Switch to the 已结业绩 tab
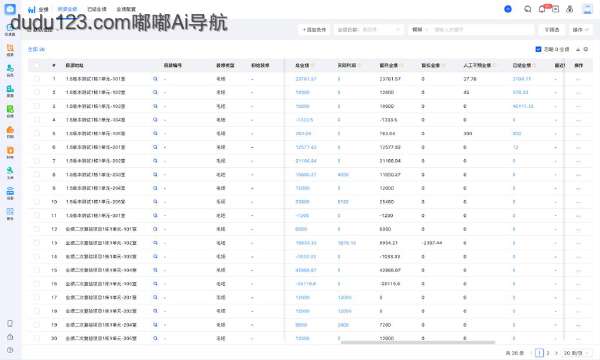The height and width of the screenshot is (360, 600). 97,9
